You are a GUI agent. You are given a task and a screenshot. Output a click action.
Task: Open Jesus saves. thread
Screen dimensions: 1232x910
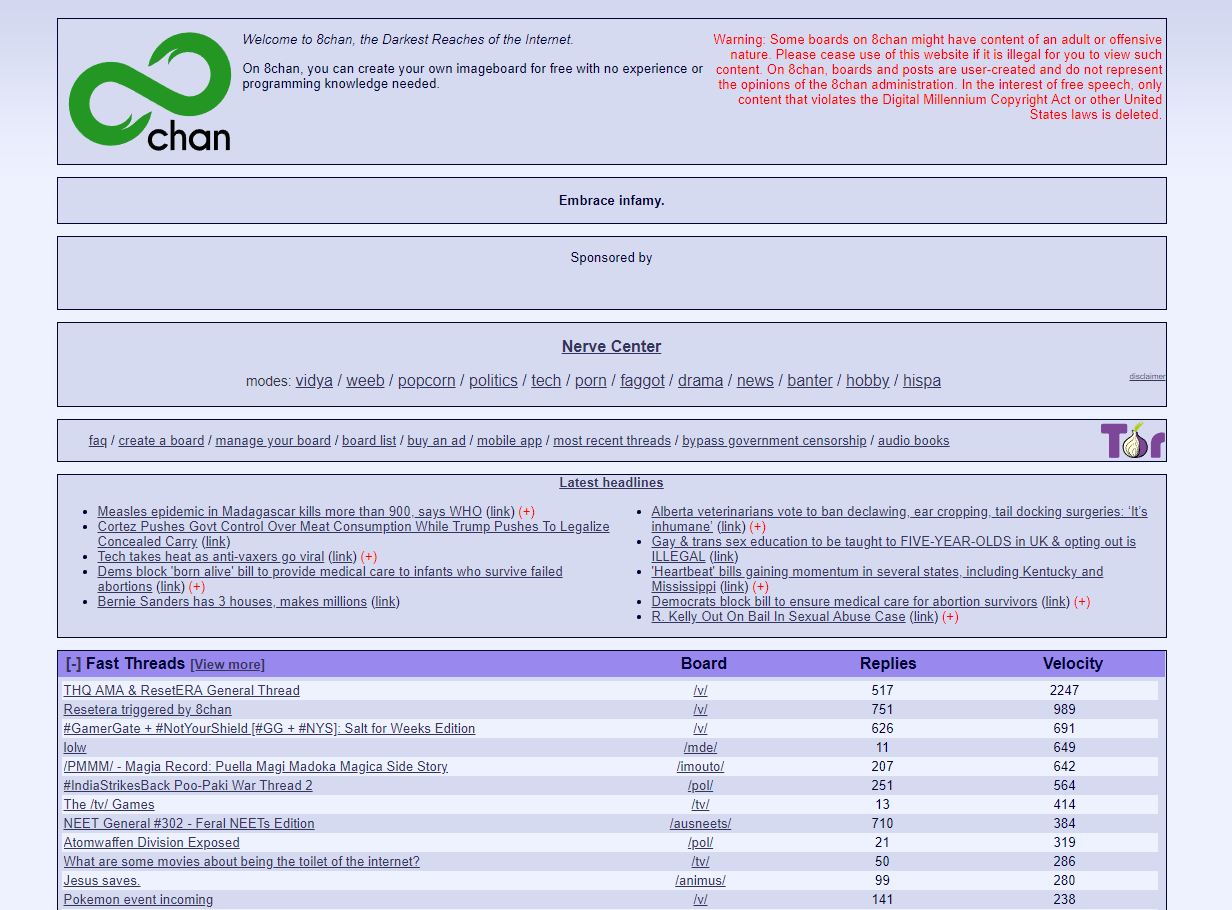click(102, 881)
